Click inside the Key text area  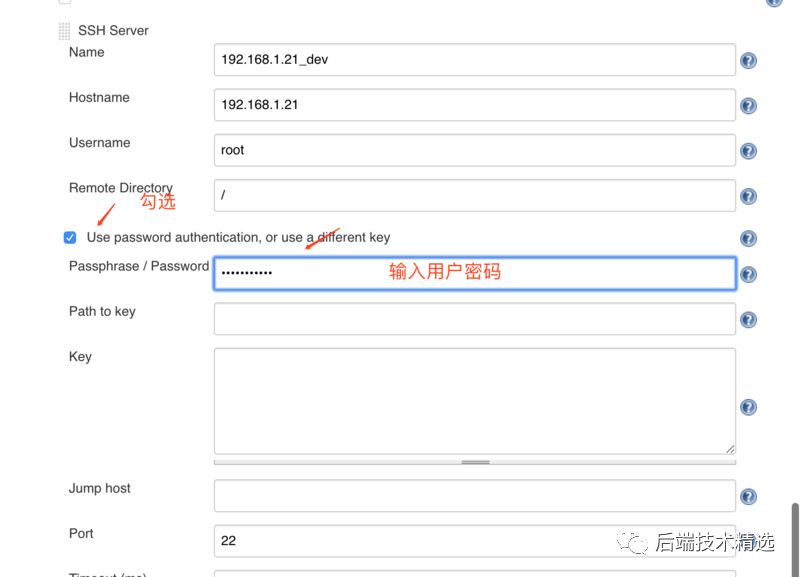pos(474,401)
